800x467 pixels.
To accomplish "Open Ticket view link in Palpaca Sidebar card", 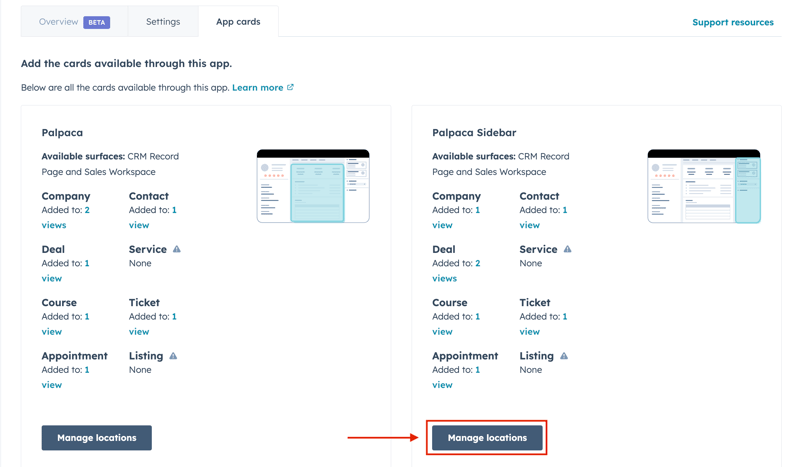I will tap(530, 332).
